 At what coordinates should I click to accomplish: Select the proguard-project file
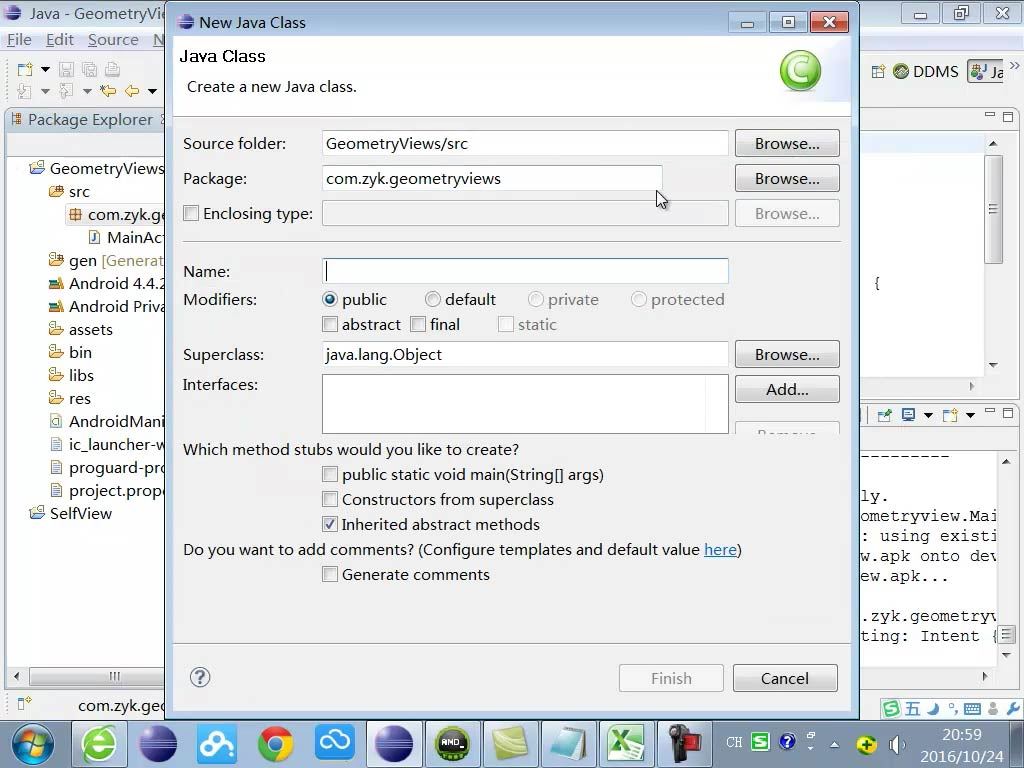pos(107,468)
